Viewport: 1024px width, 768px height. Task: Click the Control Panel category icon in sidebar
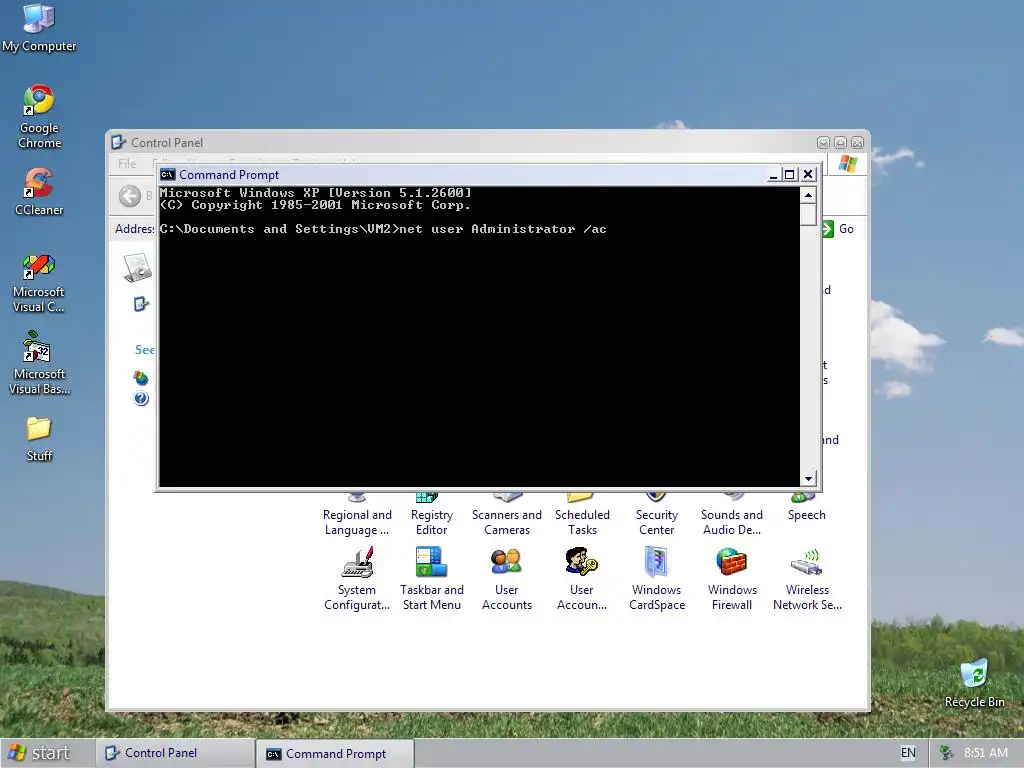click(x=138, y=267)
